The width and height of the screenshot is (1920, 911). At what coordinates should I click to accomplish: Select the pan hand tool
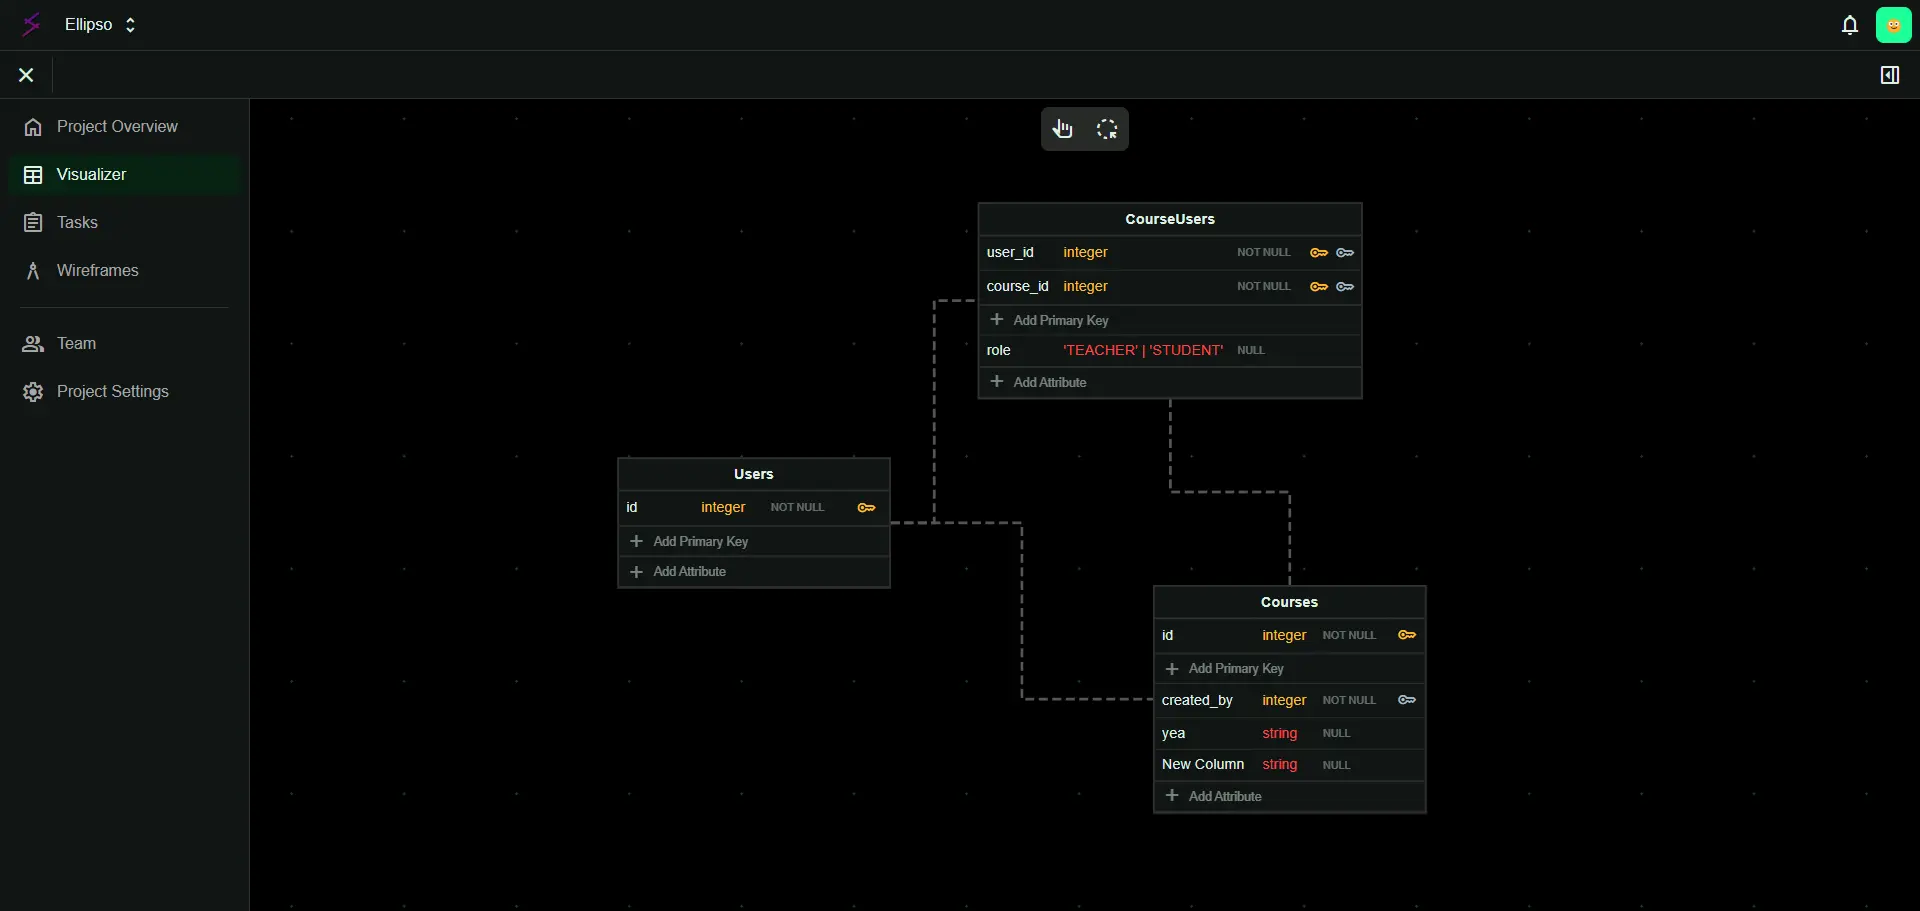tap(1063, 129)
